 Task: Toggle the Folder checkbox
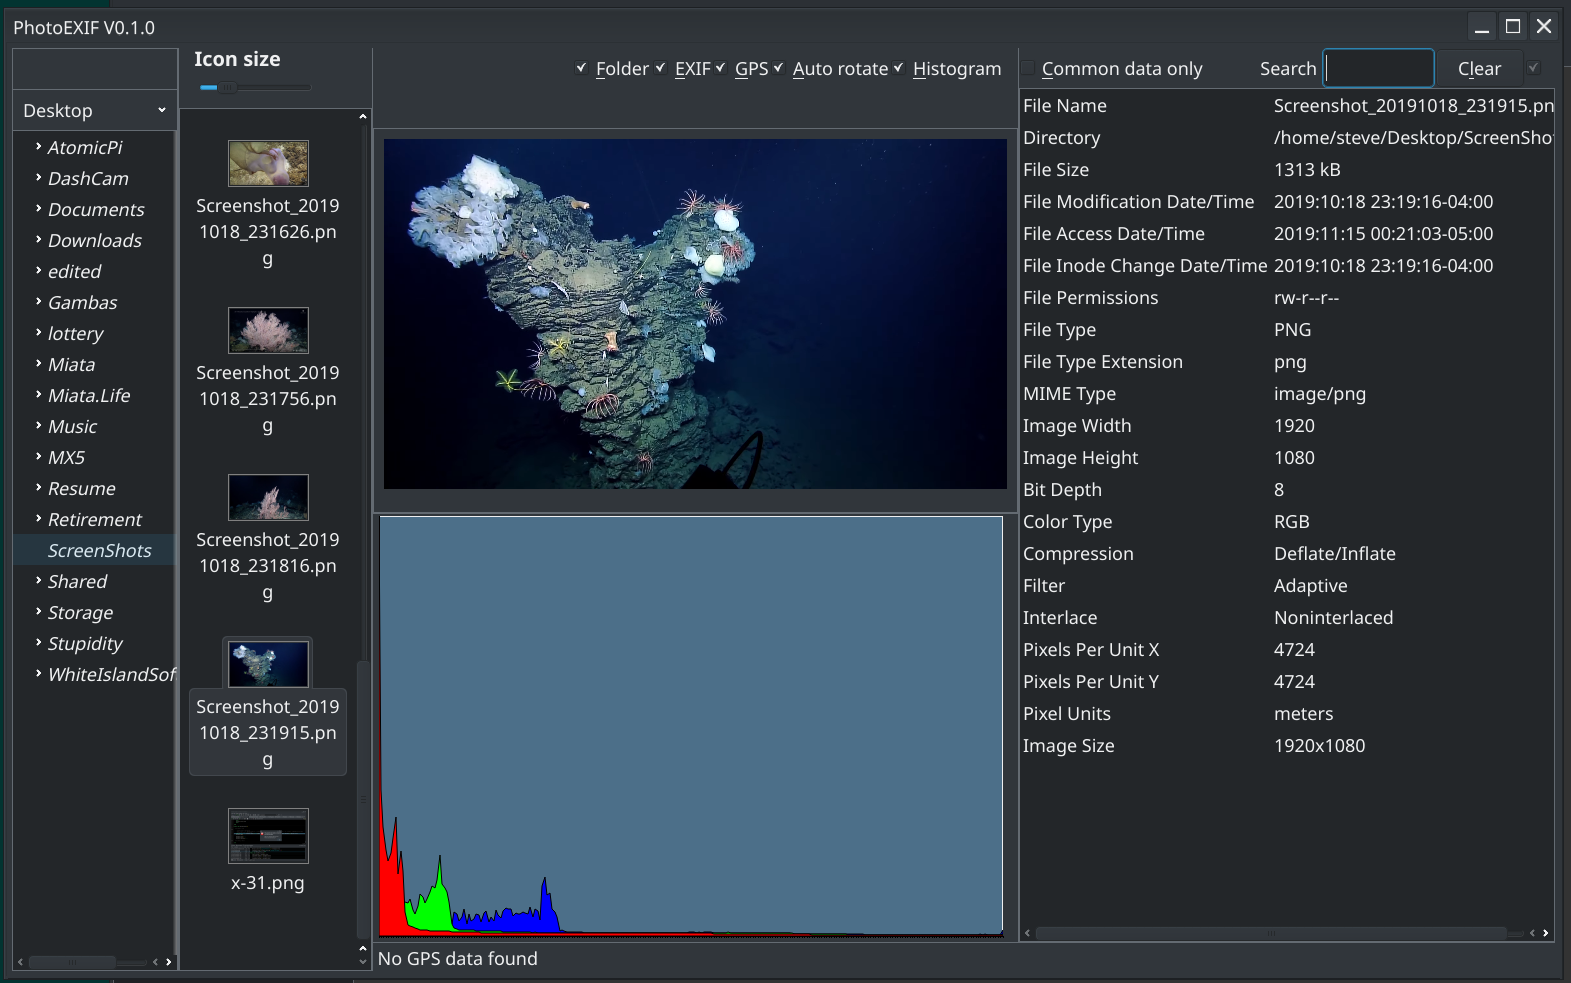[x=582, y=68]
